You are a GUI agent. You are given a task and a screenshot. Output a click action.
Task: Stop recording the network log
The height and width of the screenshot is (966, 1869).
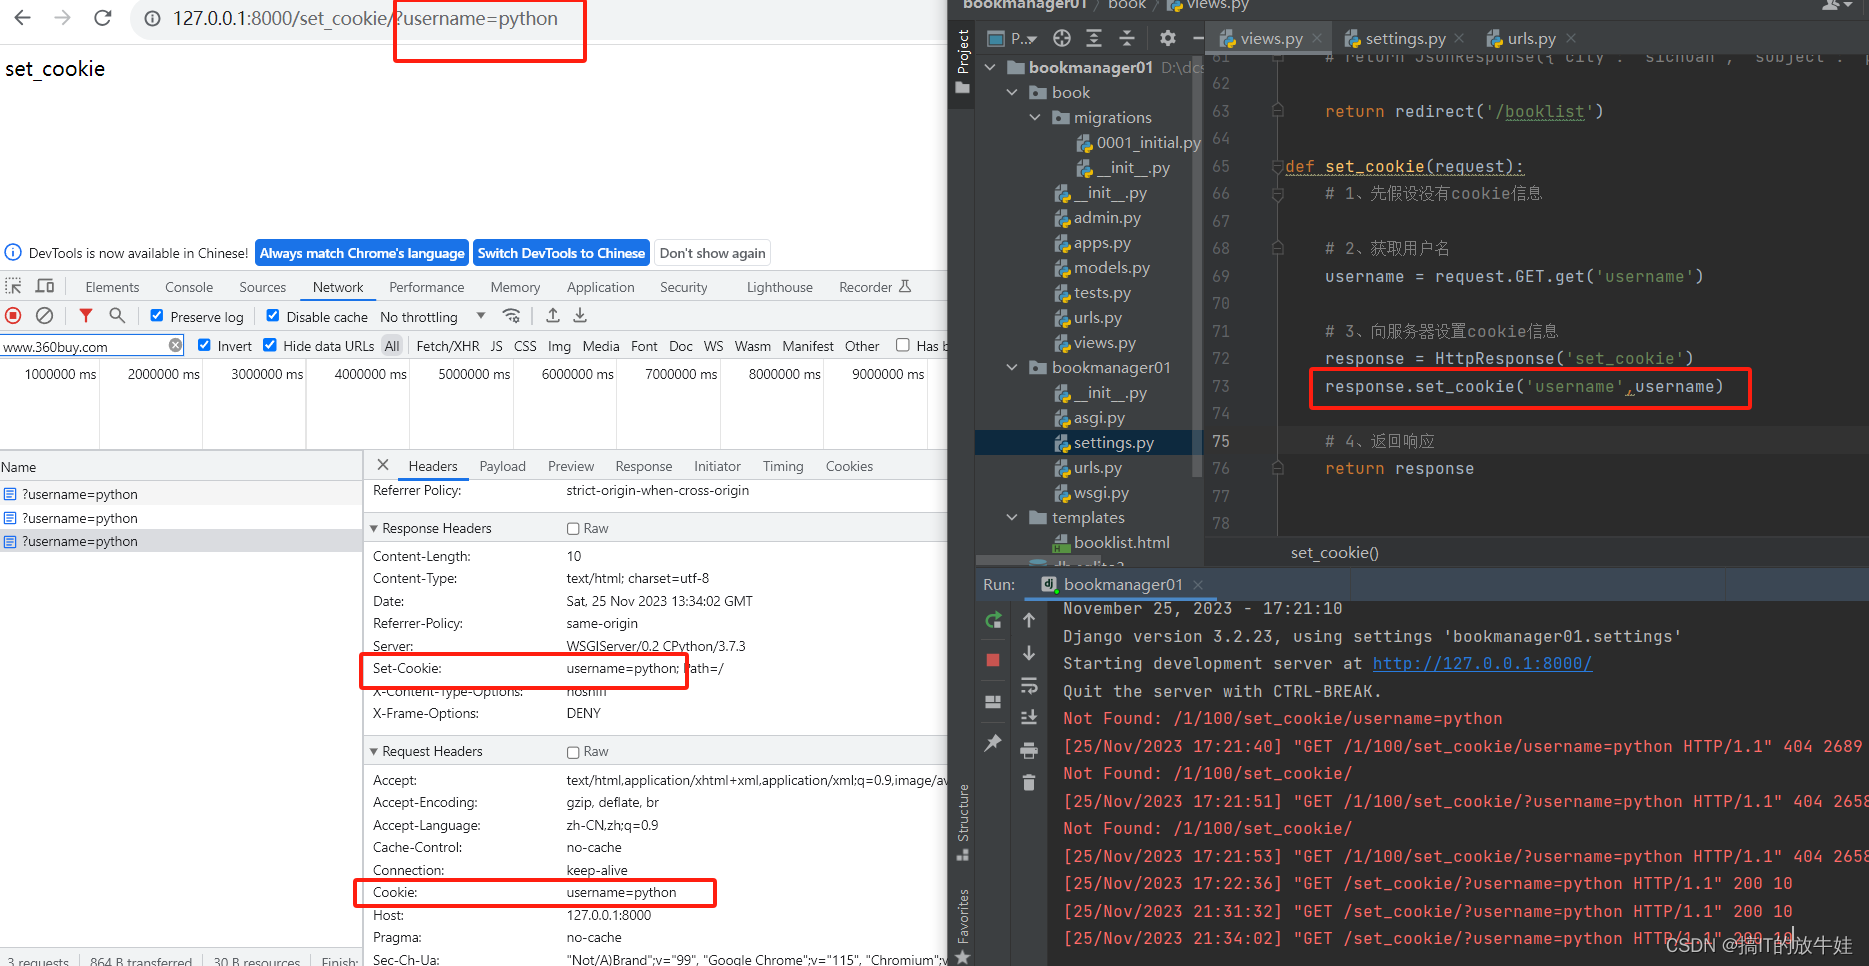click(x=13, y=316)
